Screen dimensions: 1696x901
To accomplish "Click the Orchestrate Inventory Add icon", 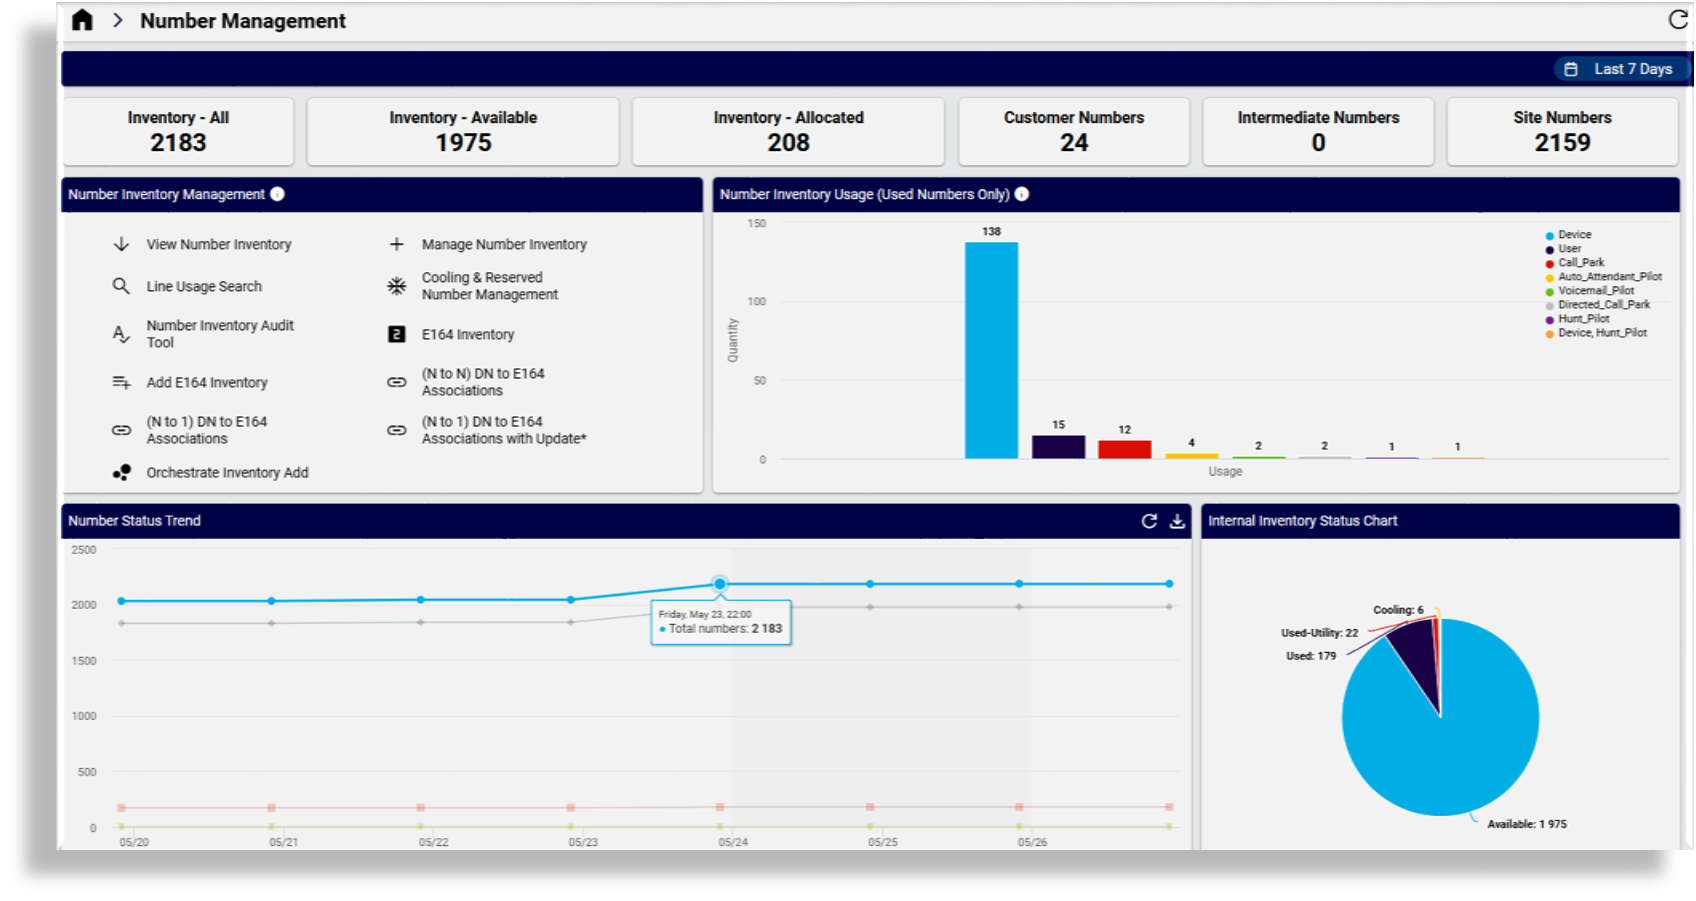I will click(x=121, y=471).
